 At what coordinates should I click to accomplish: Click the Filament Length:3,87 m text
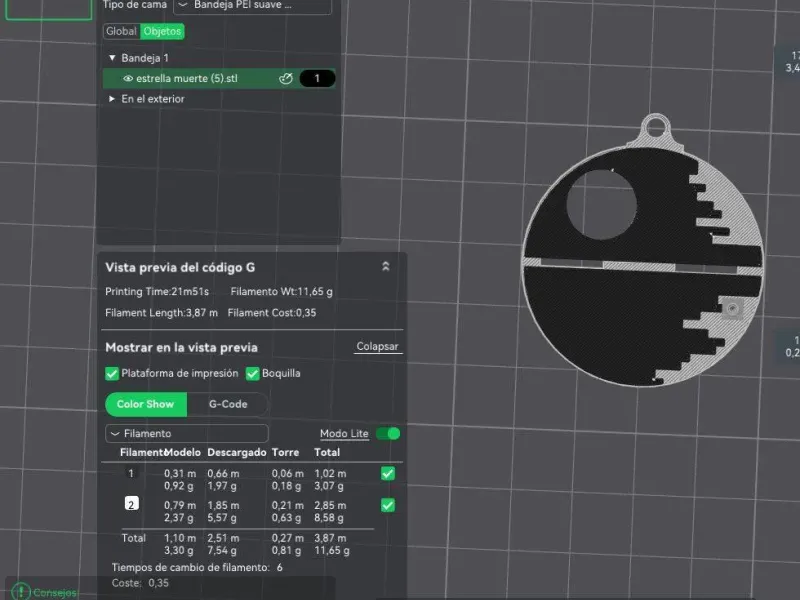[161, 313]
